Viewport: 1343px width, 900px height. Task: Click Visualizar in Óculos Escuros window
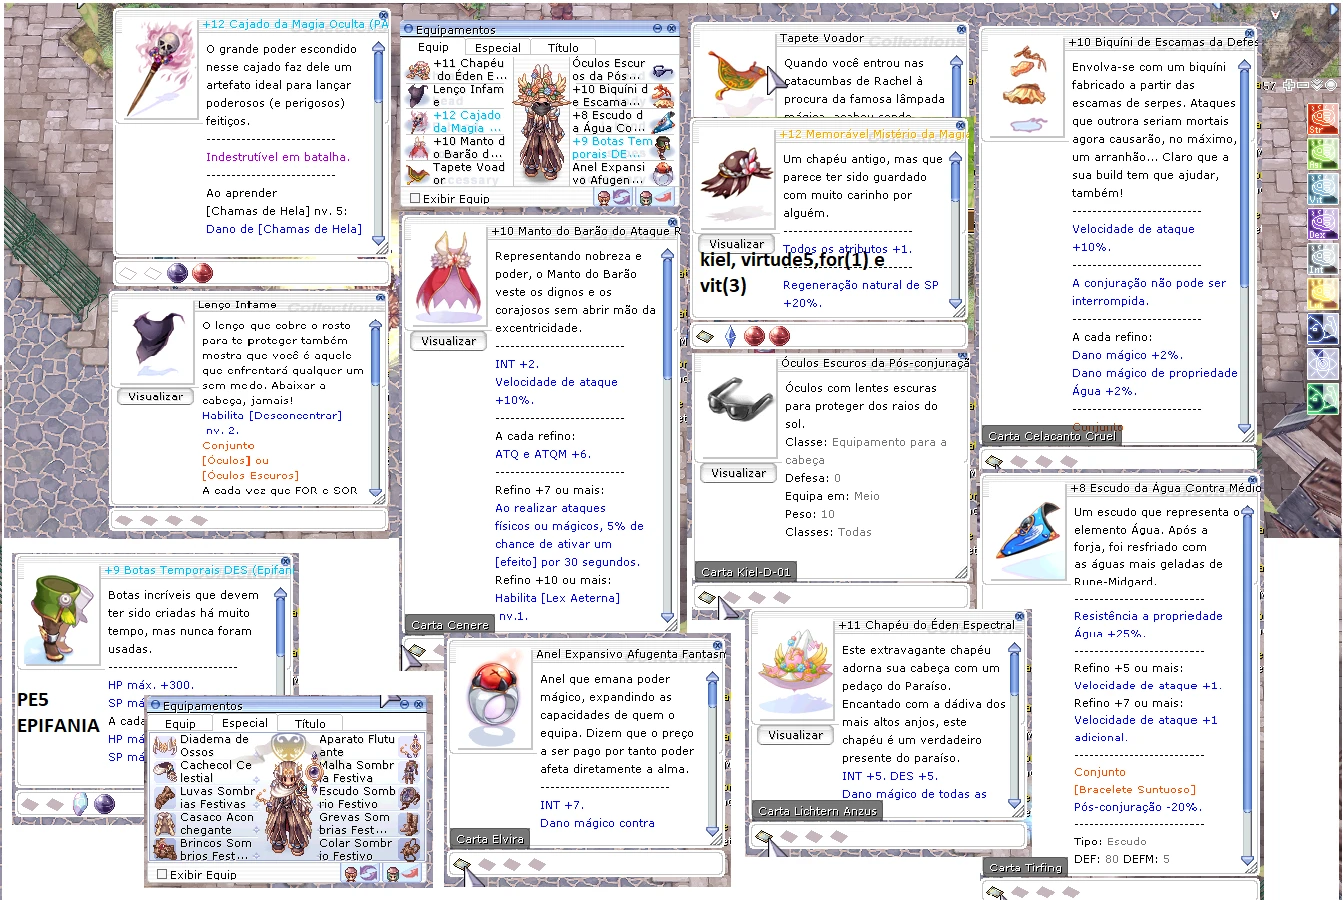pos(739,473)
